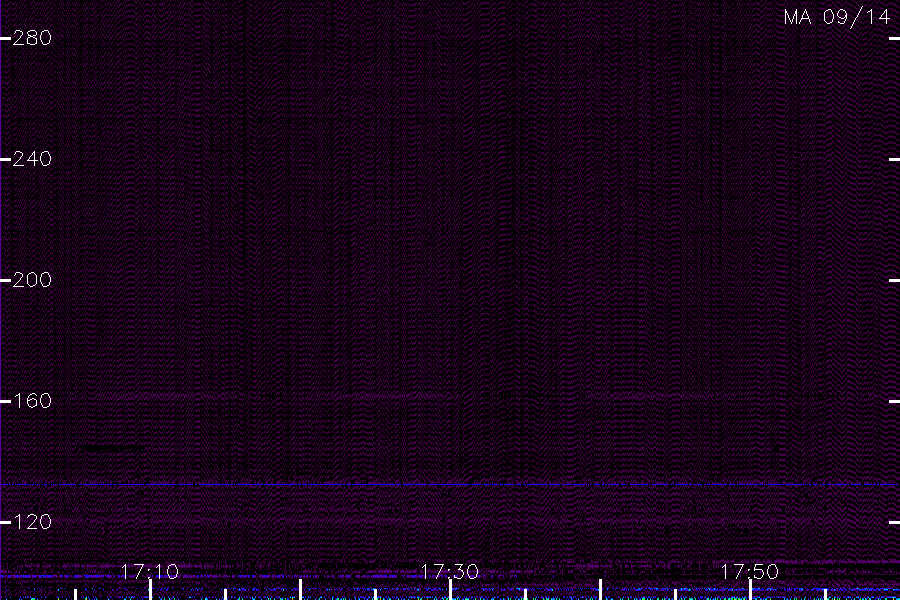Image resolution: width=900 pixels, height=600 pixels.
Task: Click the 240 frequency axis label
Action: [32, 159]
